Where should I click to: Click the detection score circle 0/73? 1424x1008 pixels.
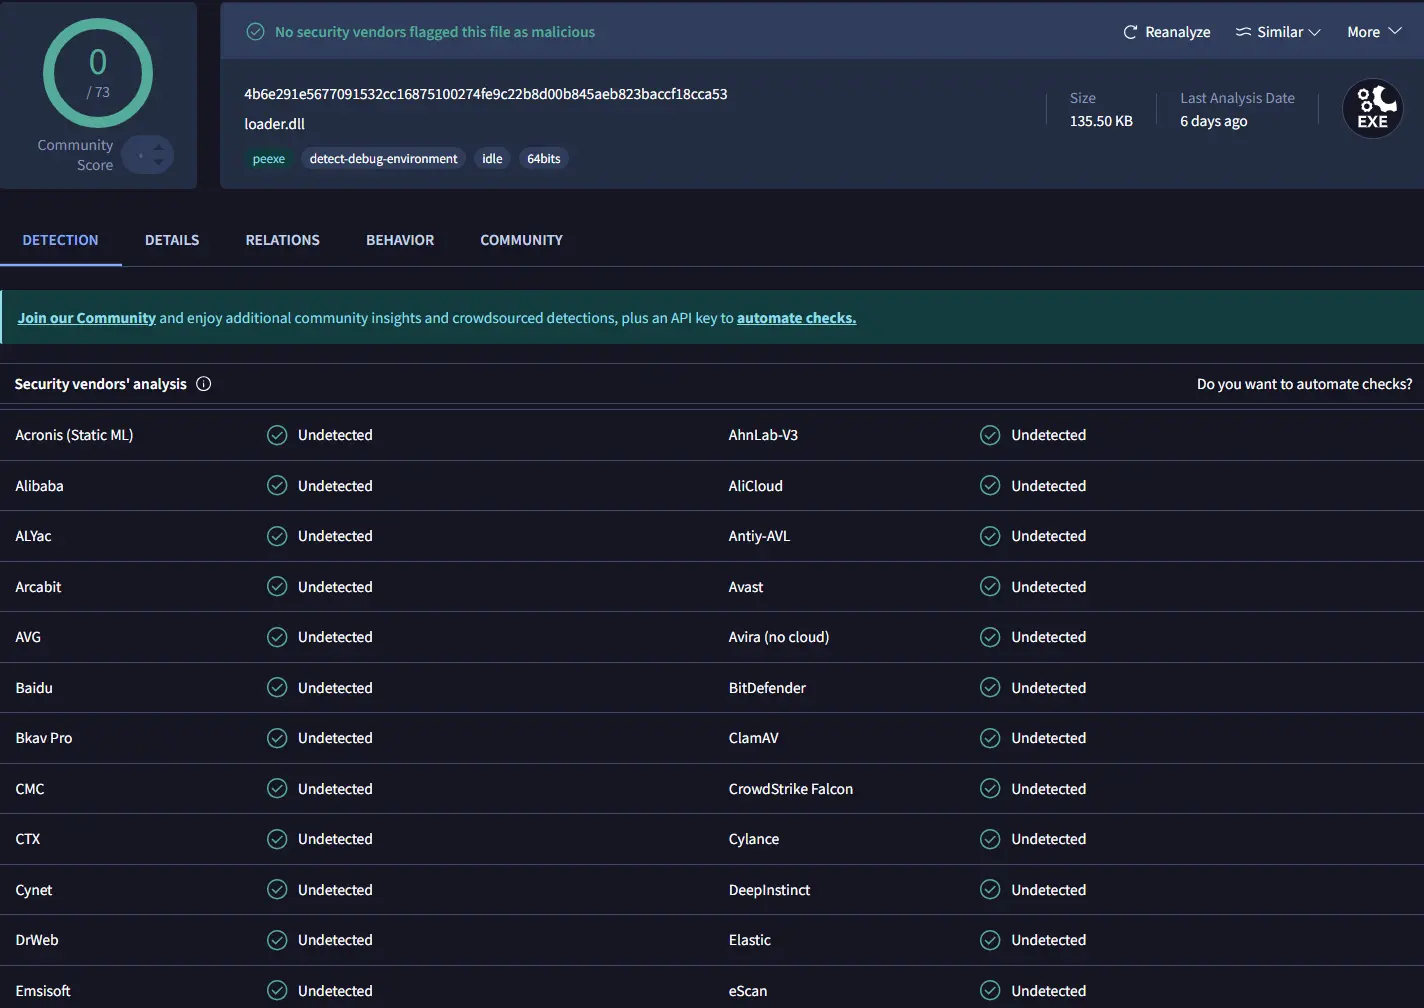(98, 73)
